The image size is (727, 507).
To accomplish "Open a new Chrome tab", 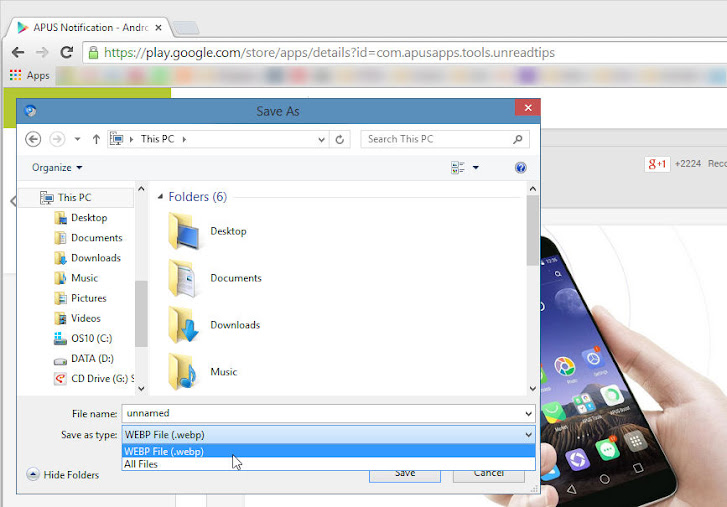I will 186,28.
